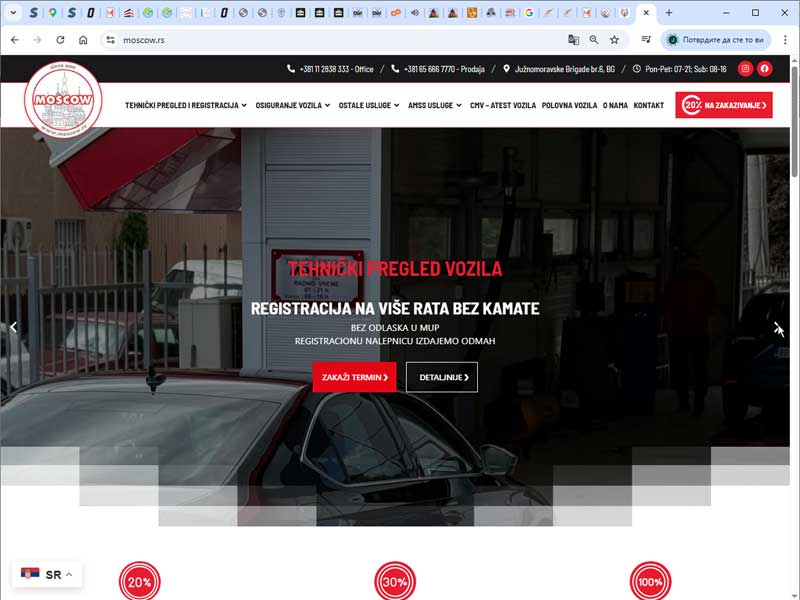This screenshot has width=800, height=600.
Task: Click the translate page icon
Action: 574,40
